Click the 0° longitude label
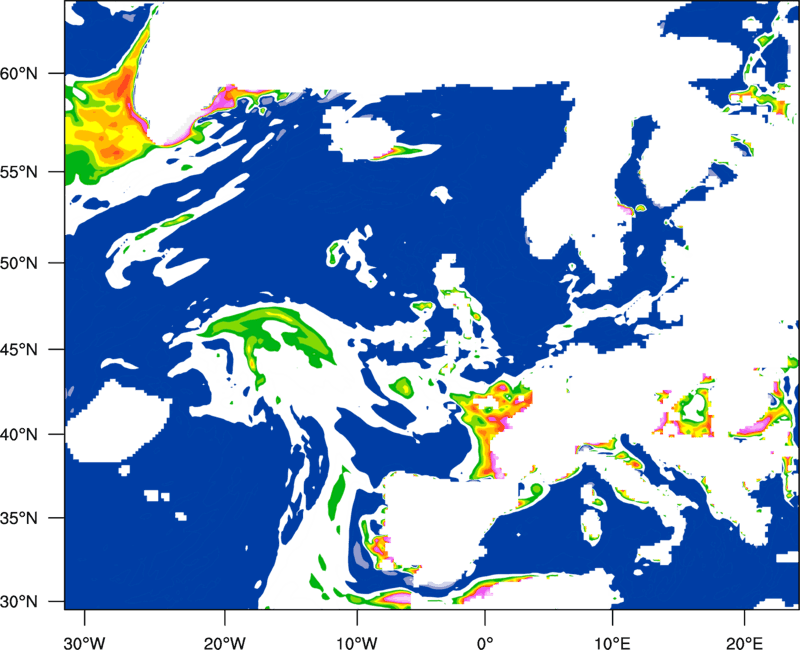The width and height of the screenshot is (800, 650). click(485, 643)
